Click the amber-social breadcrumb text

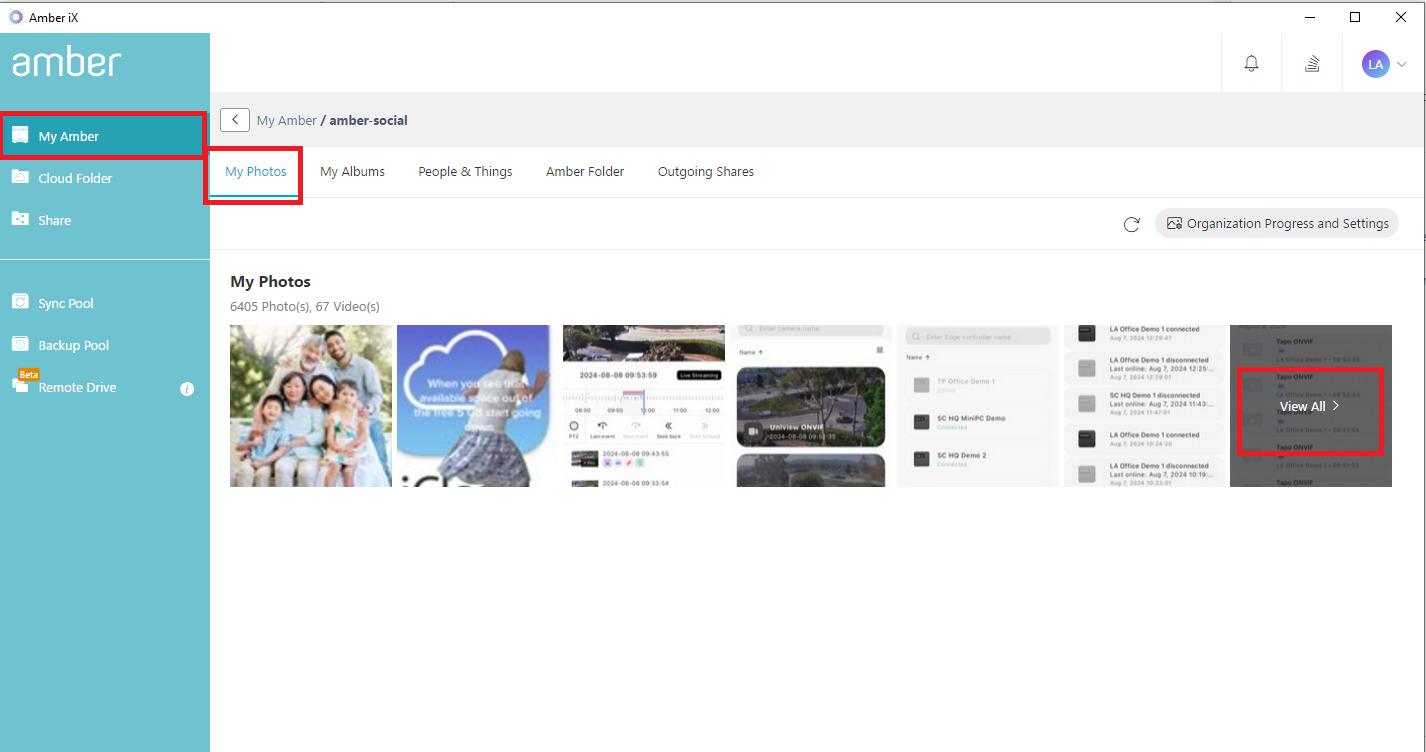click(x=369, y=120)
